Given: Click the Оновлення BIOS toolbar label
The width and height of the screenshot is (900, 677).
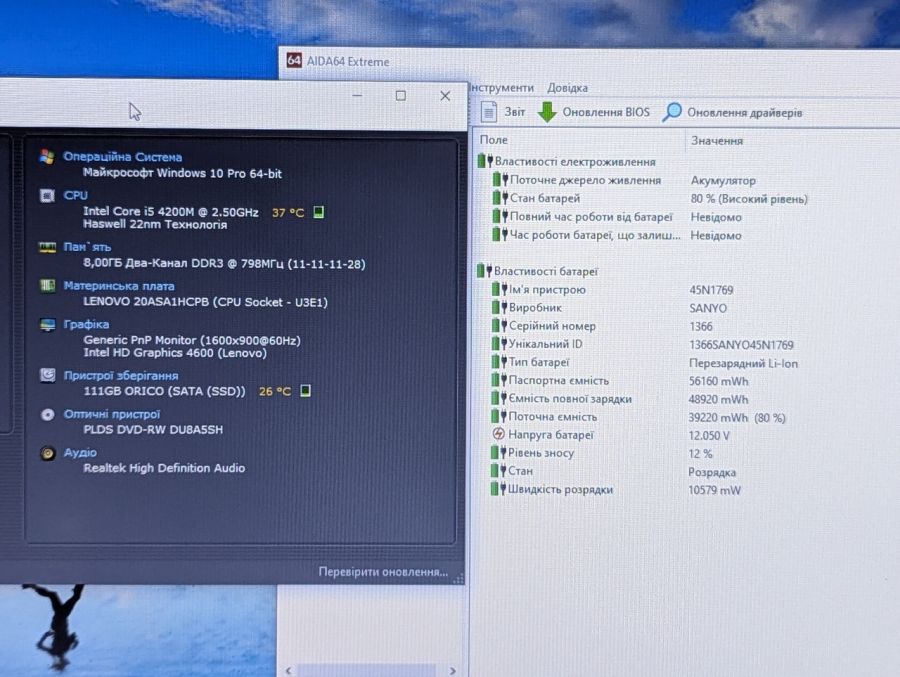Looking at the screenshot, I should (606, 112).
